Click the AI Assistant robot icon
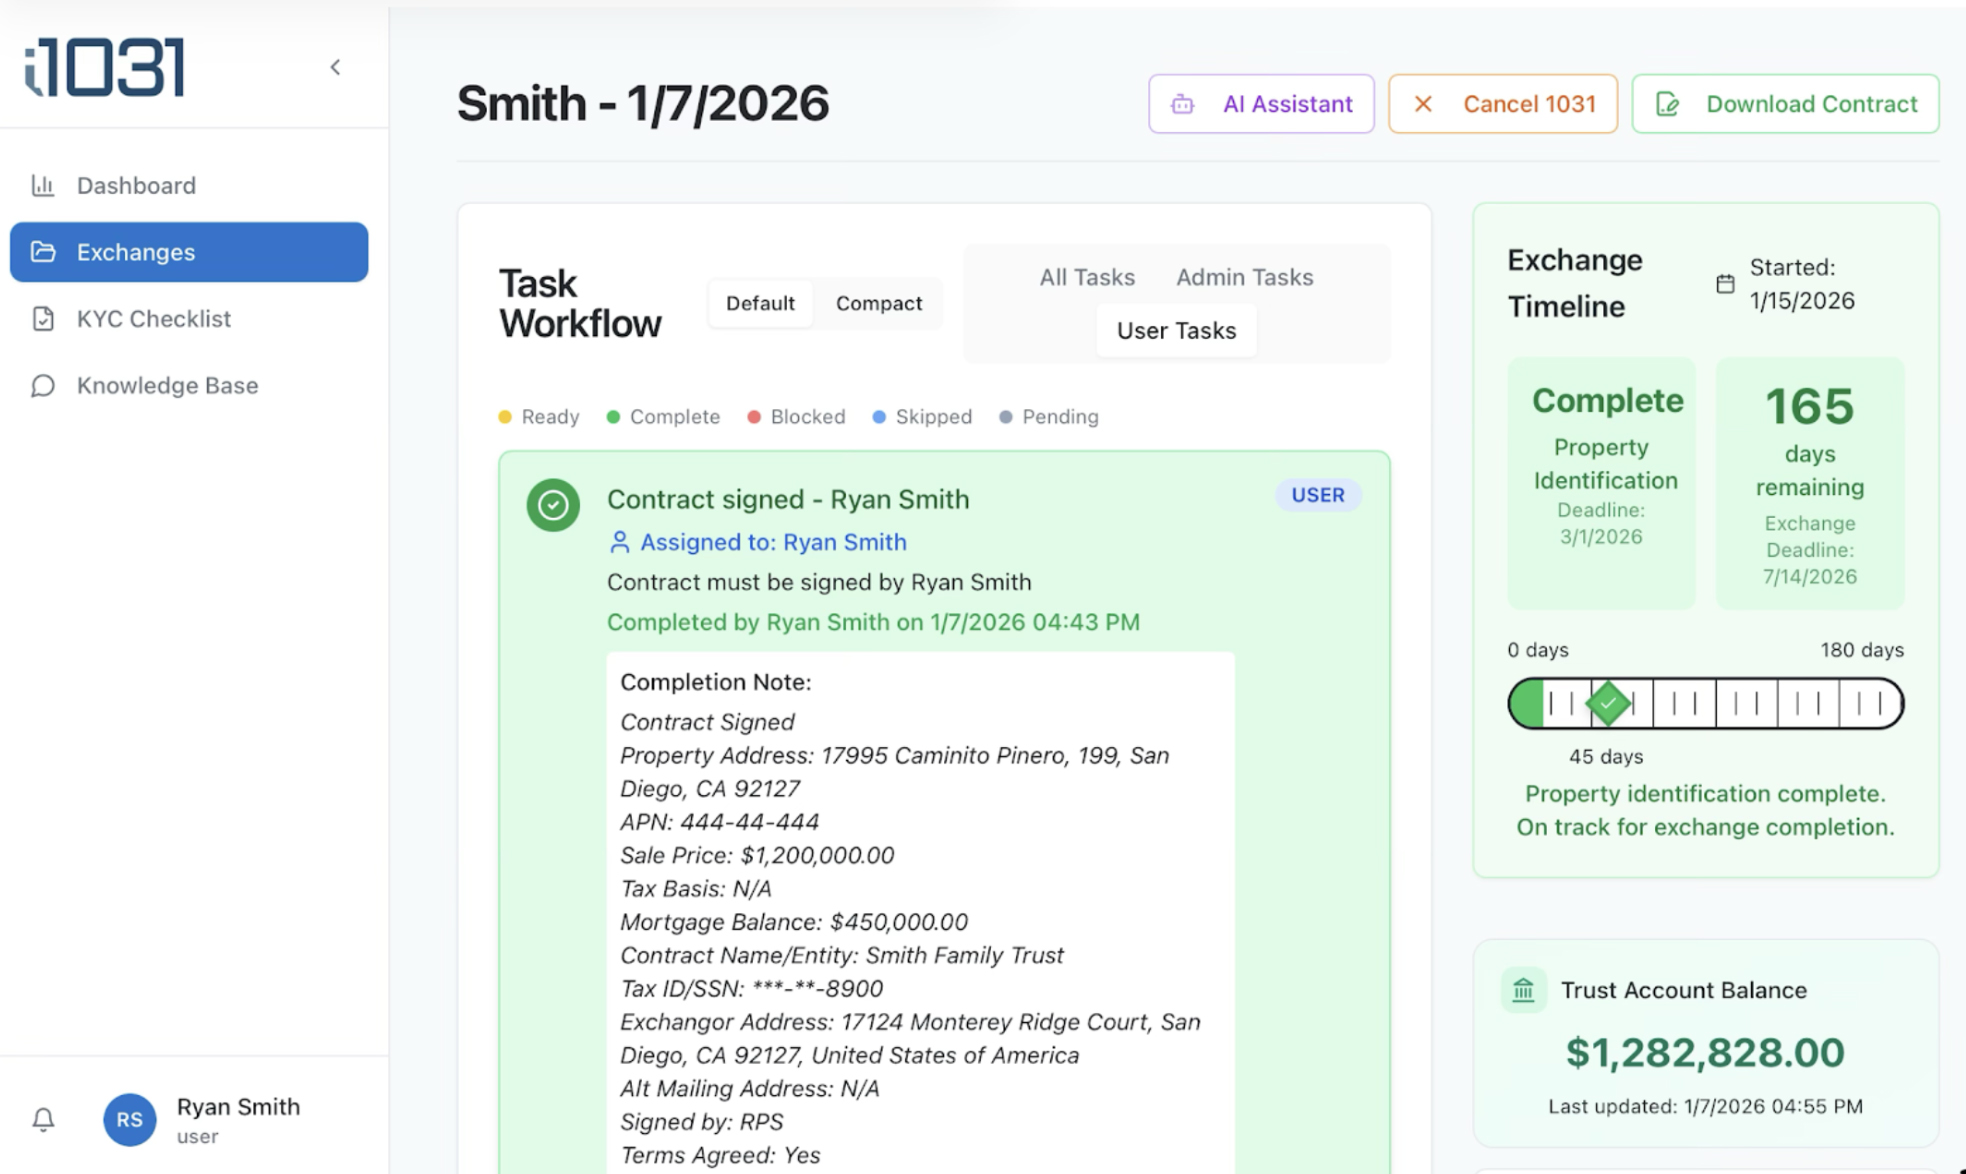 point(1183,103)
